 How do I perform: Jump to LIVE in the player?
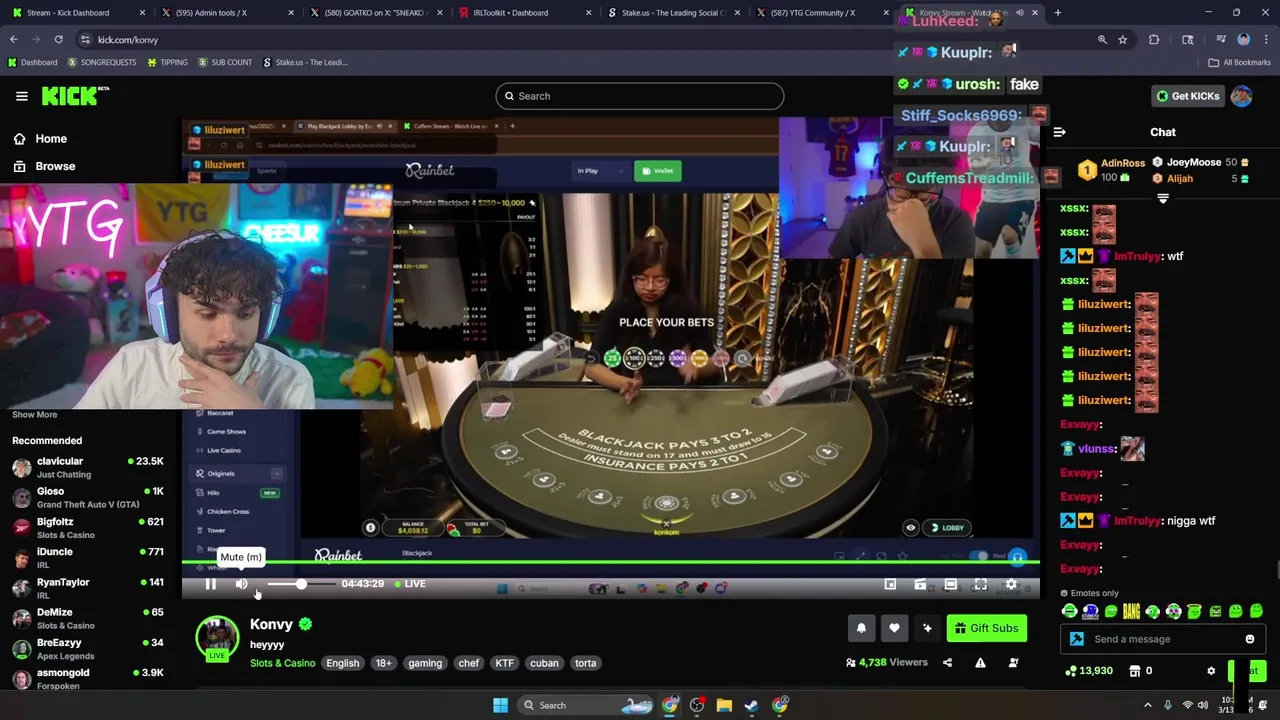[x=410, y=584]
